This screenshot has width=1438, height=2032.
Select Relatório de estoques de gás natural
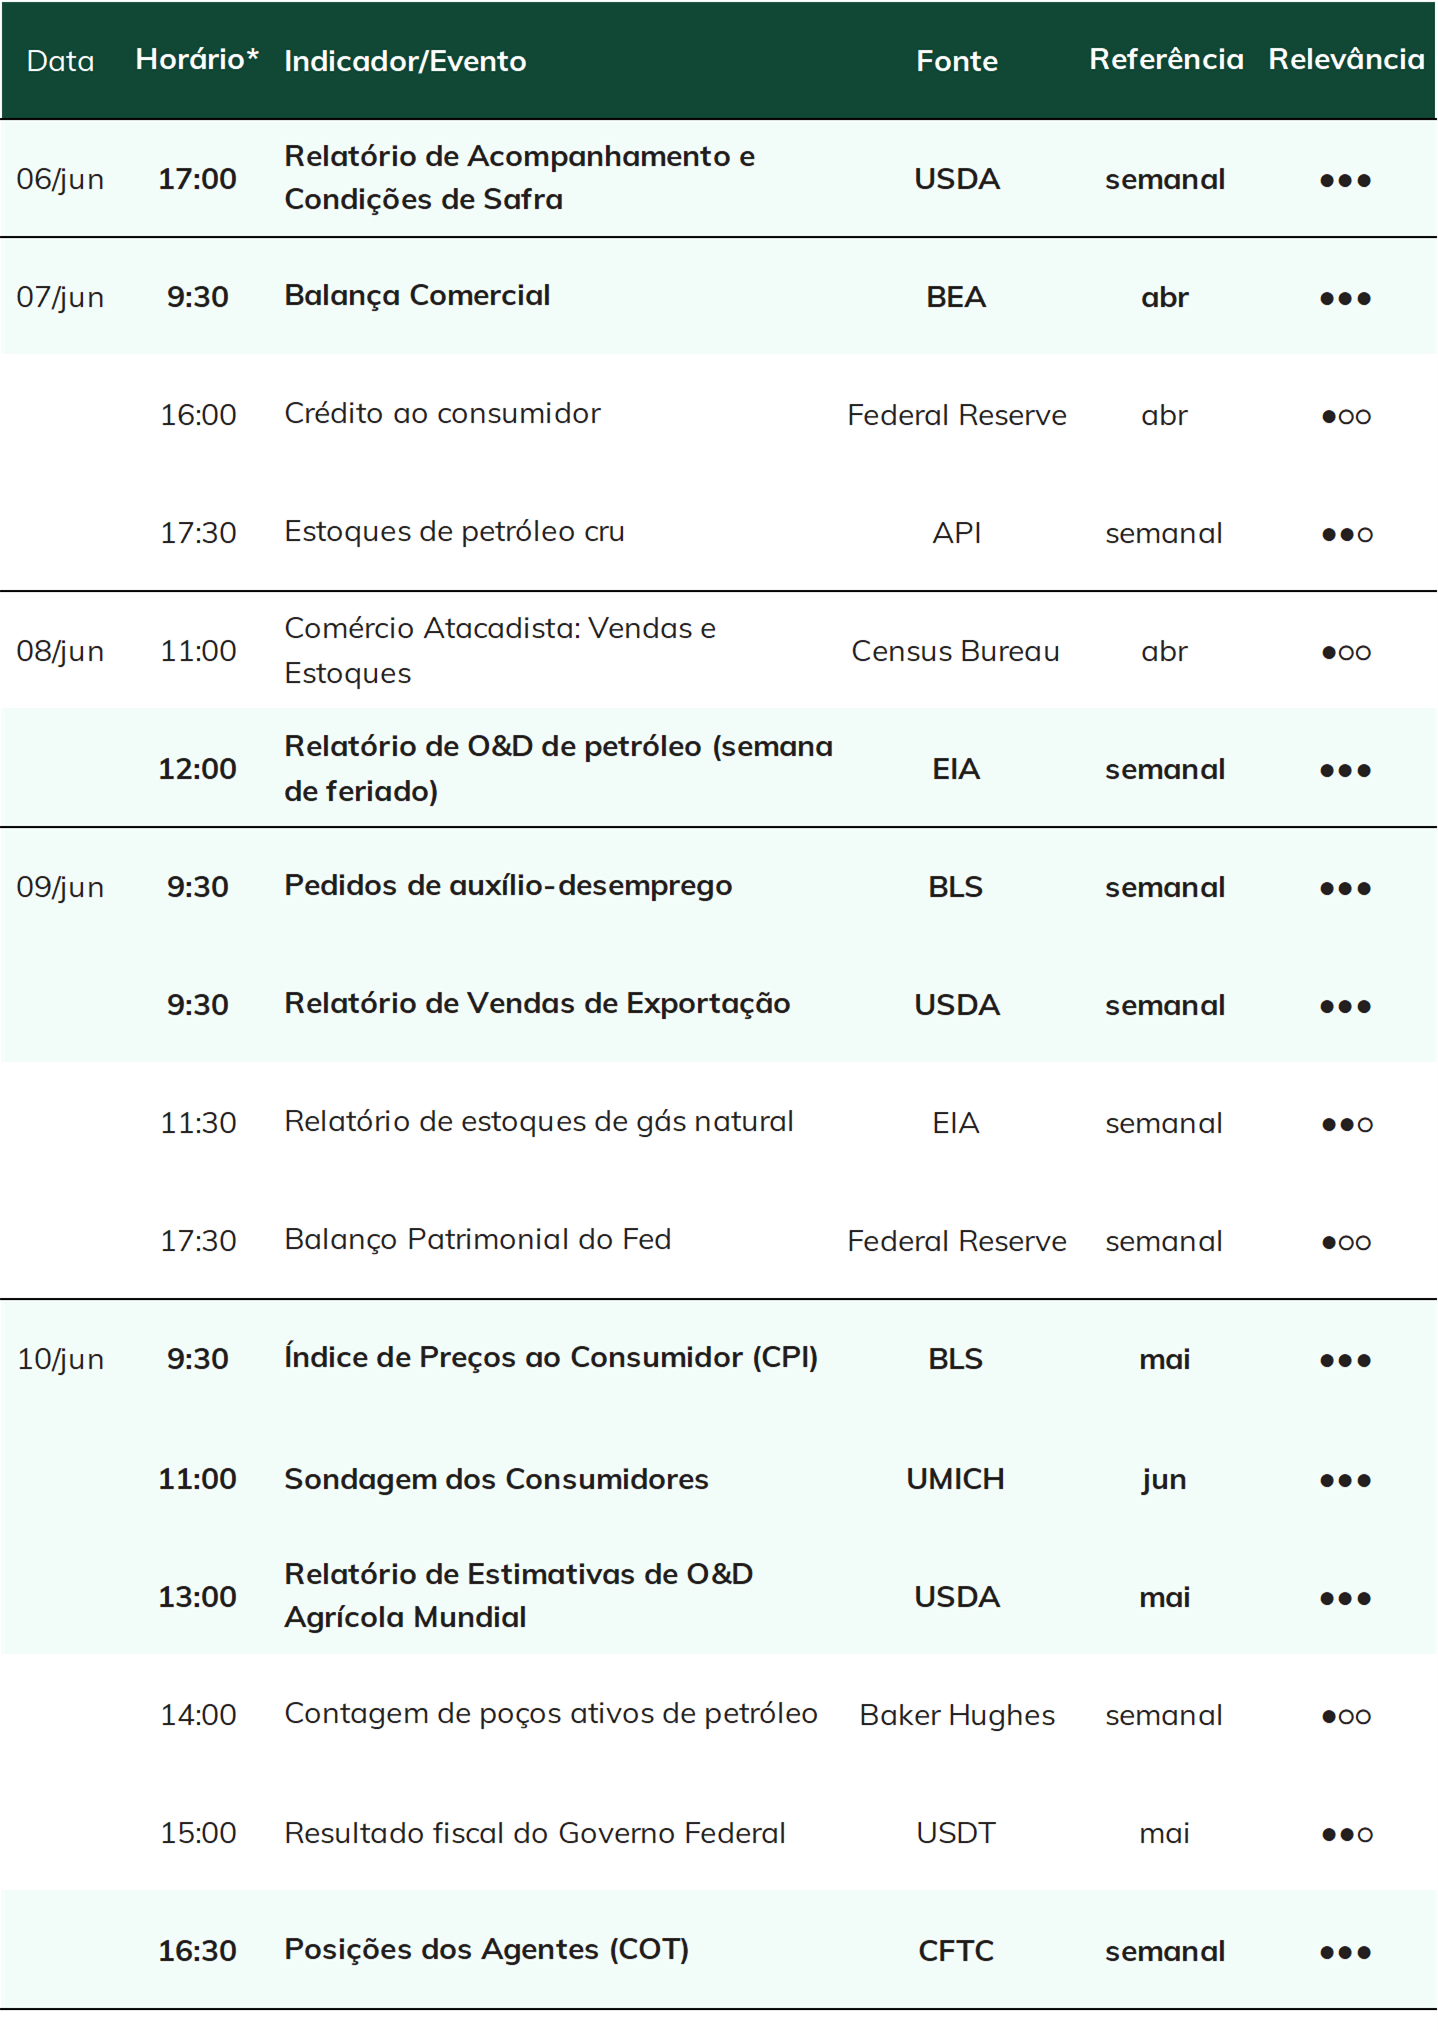click(x=539, y=1121)
